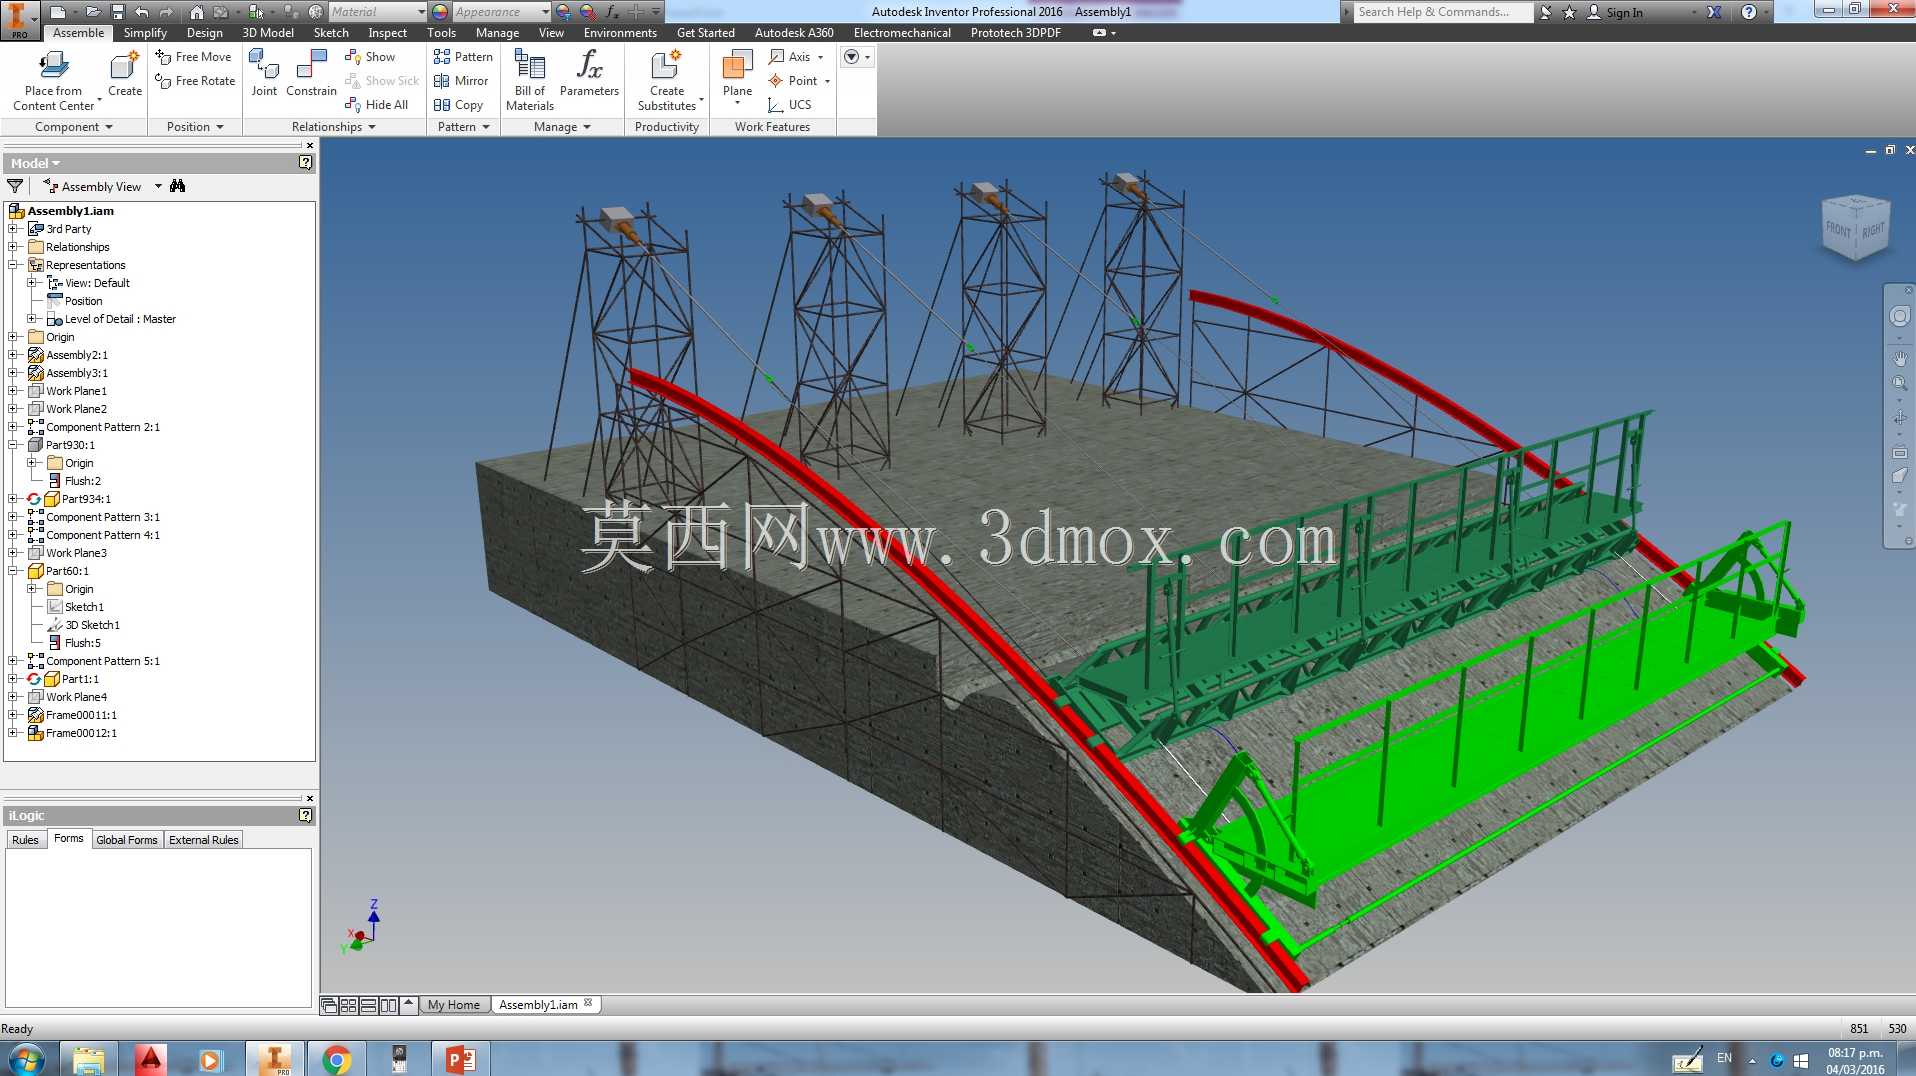The width and height of the screenshot is (1916, 1076).
Task: Switch to iLogic Rules tab
Action: pos(25,840)
